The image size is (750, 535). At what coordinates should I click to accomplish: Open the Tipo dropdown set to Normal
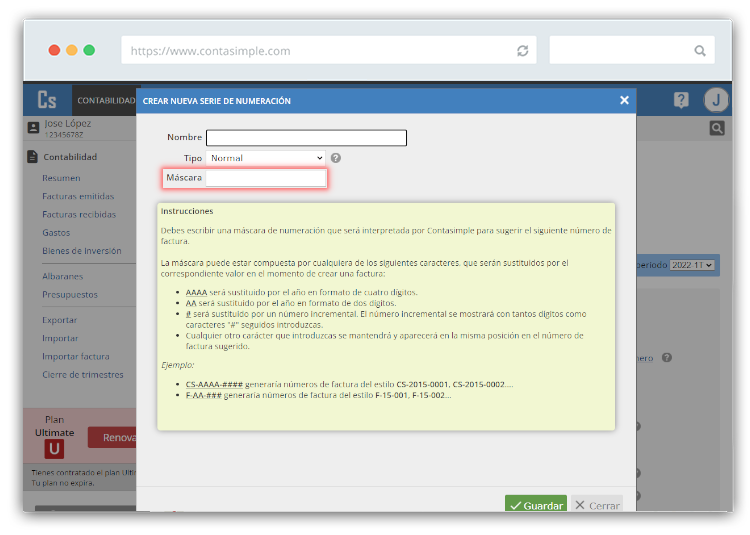coord(266,158)
